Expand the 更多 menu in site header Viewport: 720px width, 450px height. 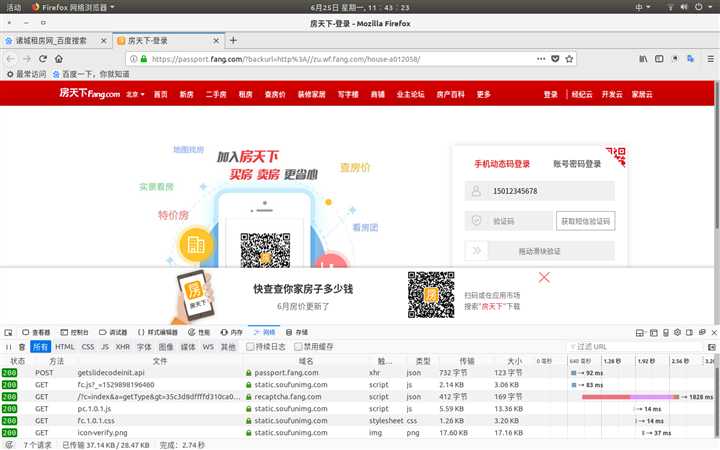[x=484, y=94]
